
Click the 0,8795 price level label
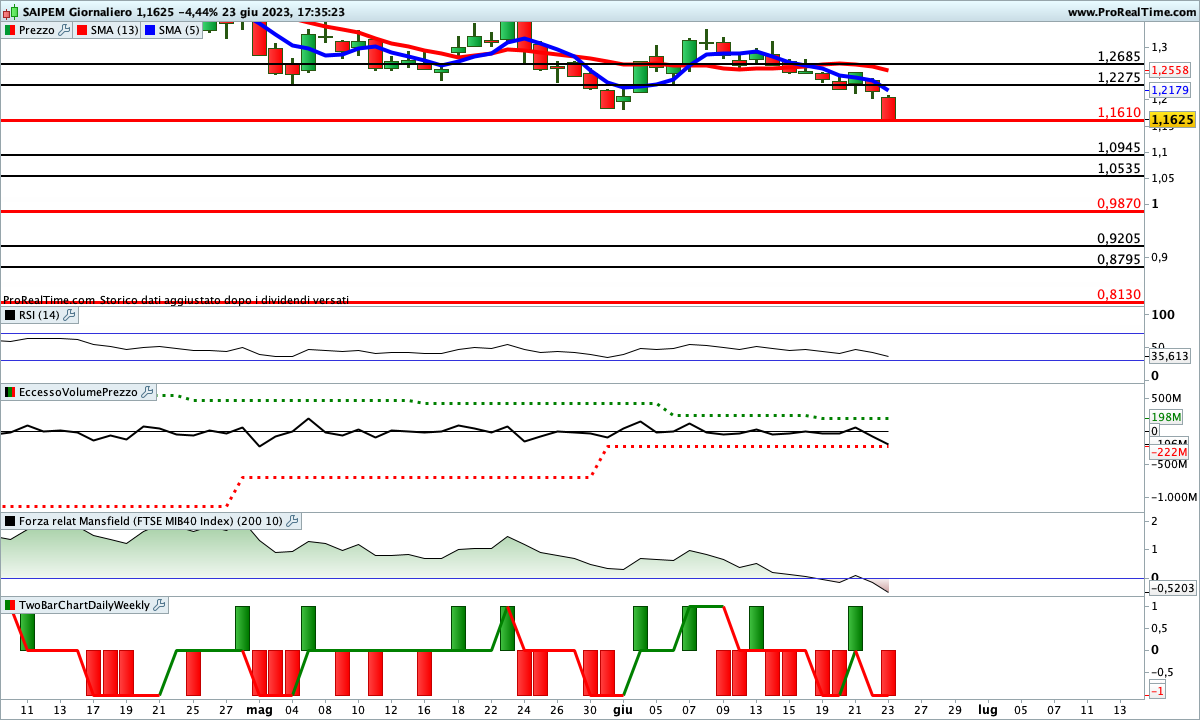click(1119, 259)
